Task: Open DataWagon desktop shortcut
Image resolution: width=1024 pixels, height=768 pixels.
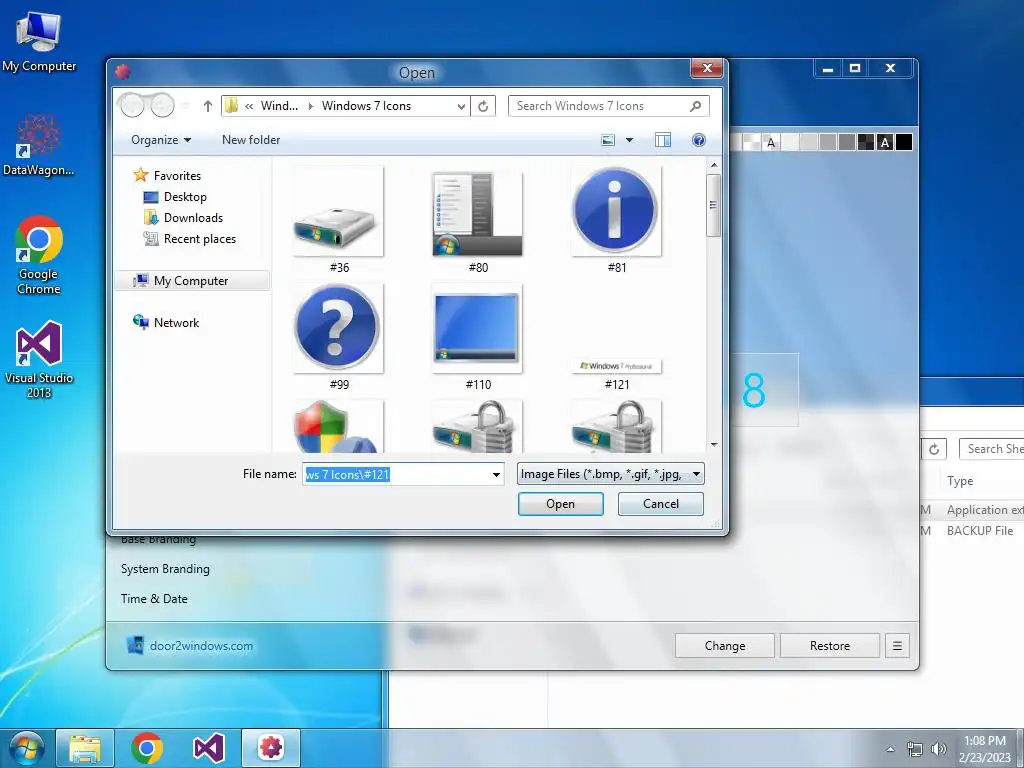Action: click(39, 146)
